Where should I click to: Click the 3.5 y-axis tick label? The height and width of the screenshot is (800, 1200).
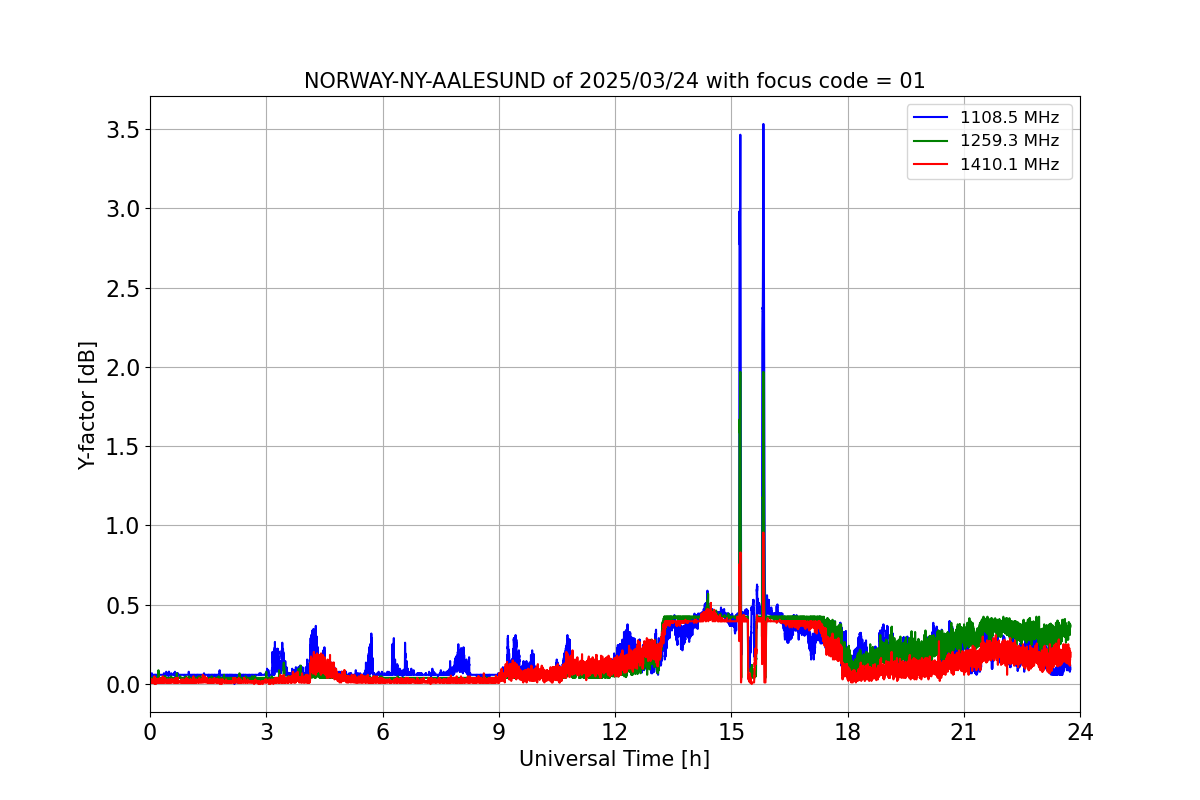coord(121,130)
